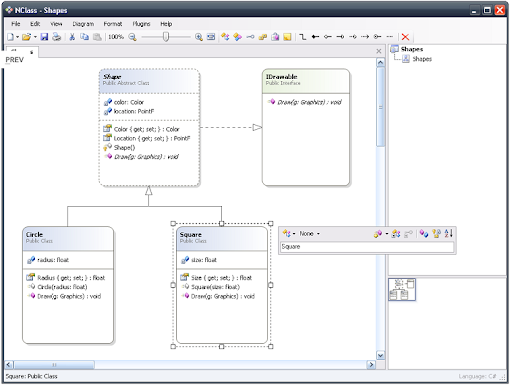Viewport: 512px width, 387px height.
Task: Click the Sort by Access icon
Action: [x=436, y=234]
